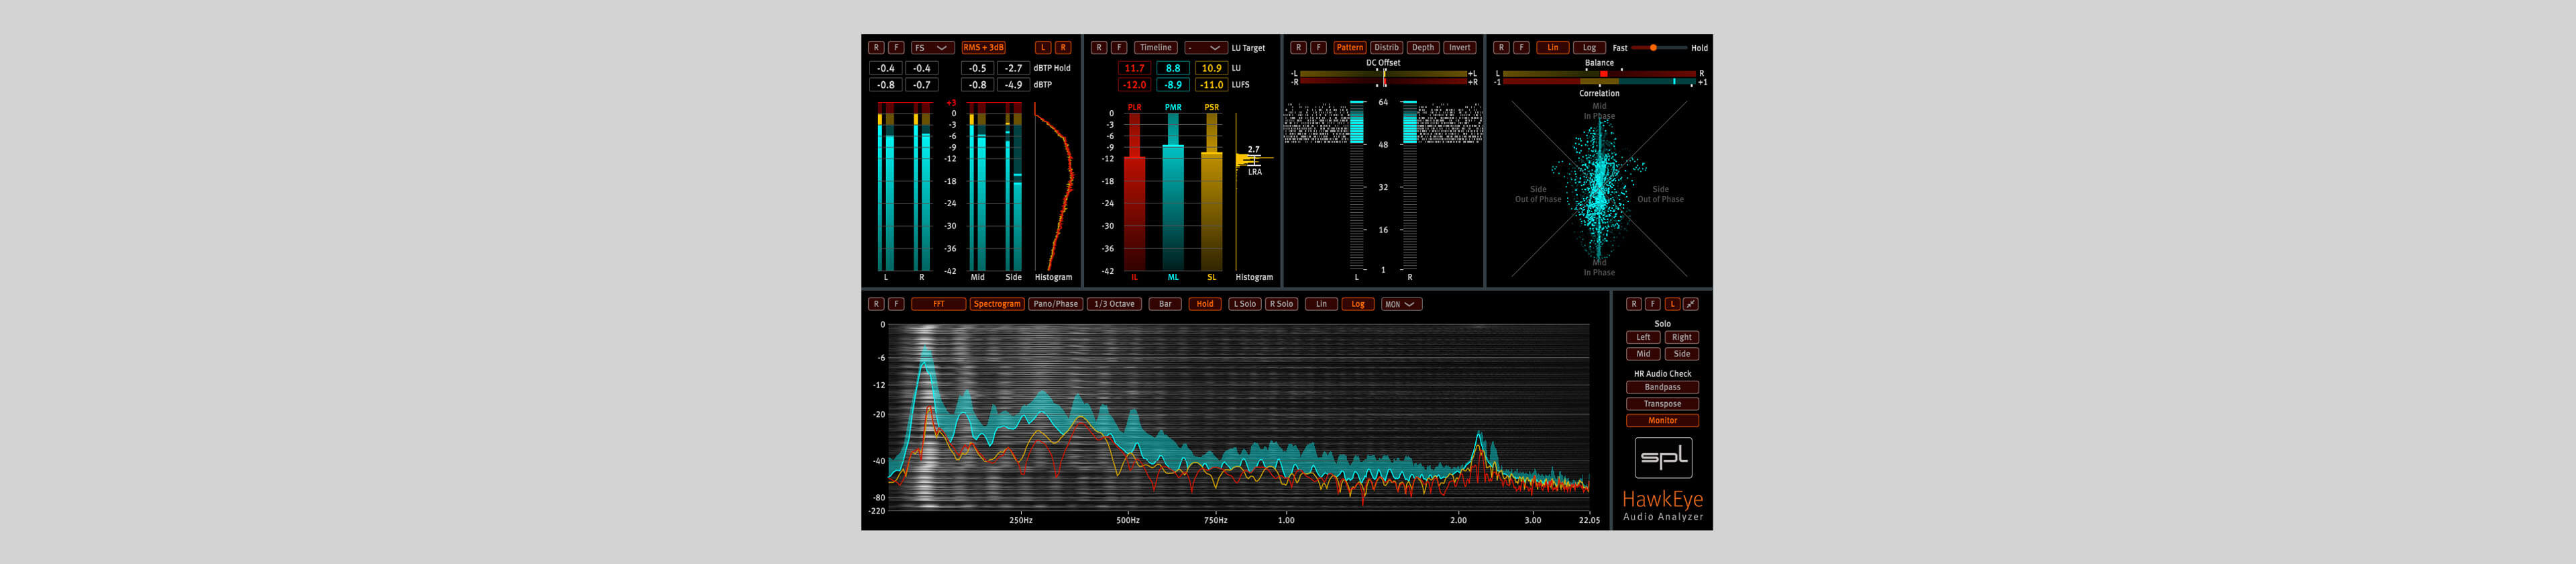Click the F button in the loudness panel

tap(1119, 48)
